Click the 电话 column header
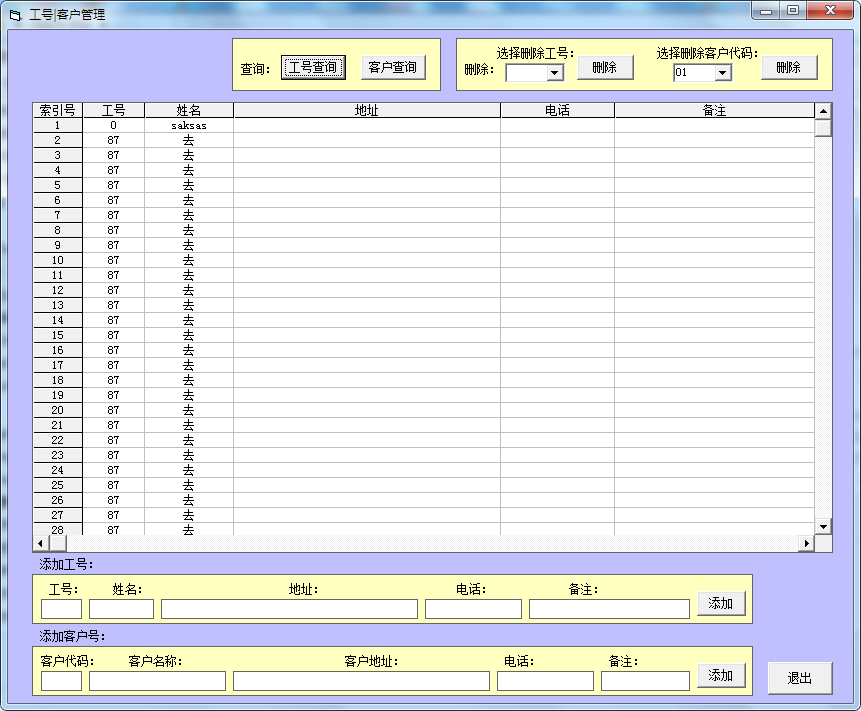 click(x=557, y=110)
